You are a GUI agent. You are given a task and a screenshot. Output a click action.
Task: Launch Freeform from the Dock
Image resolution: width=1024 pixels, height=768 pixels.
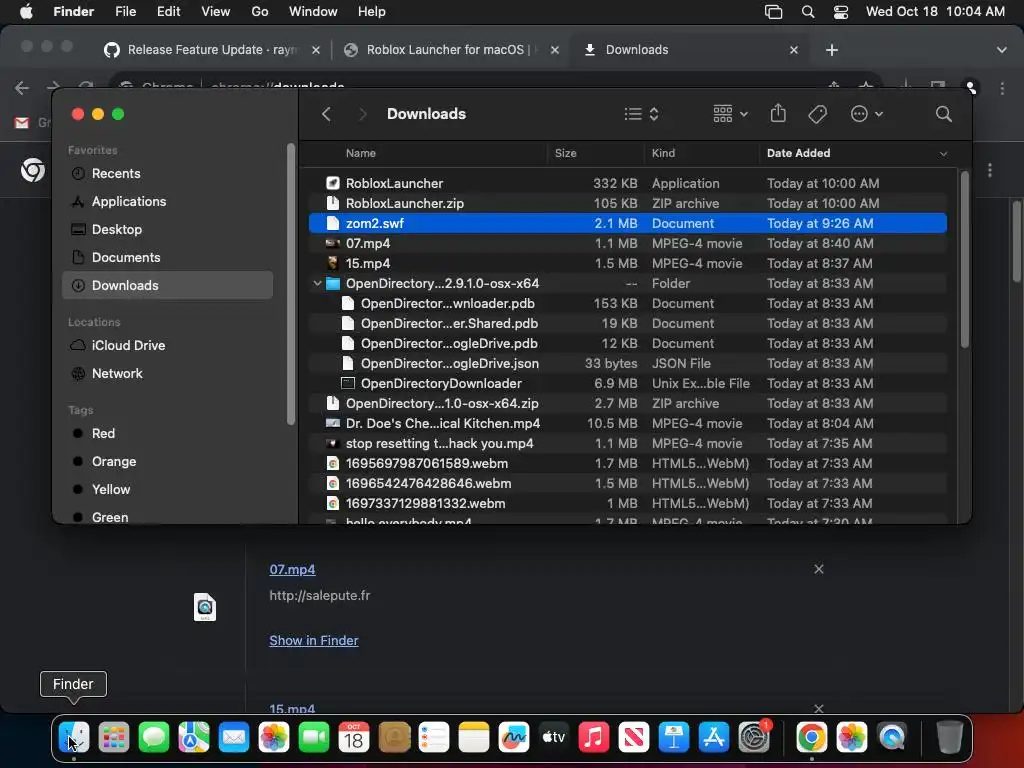514,737
